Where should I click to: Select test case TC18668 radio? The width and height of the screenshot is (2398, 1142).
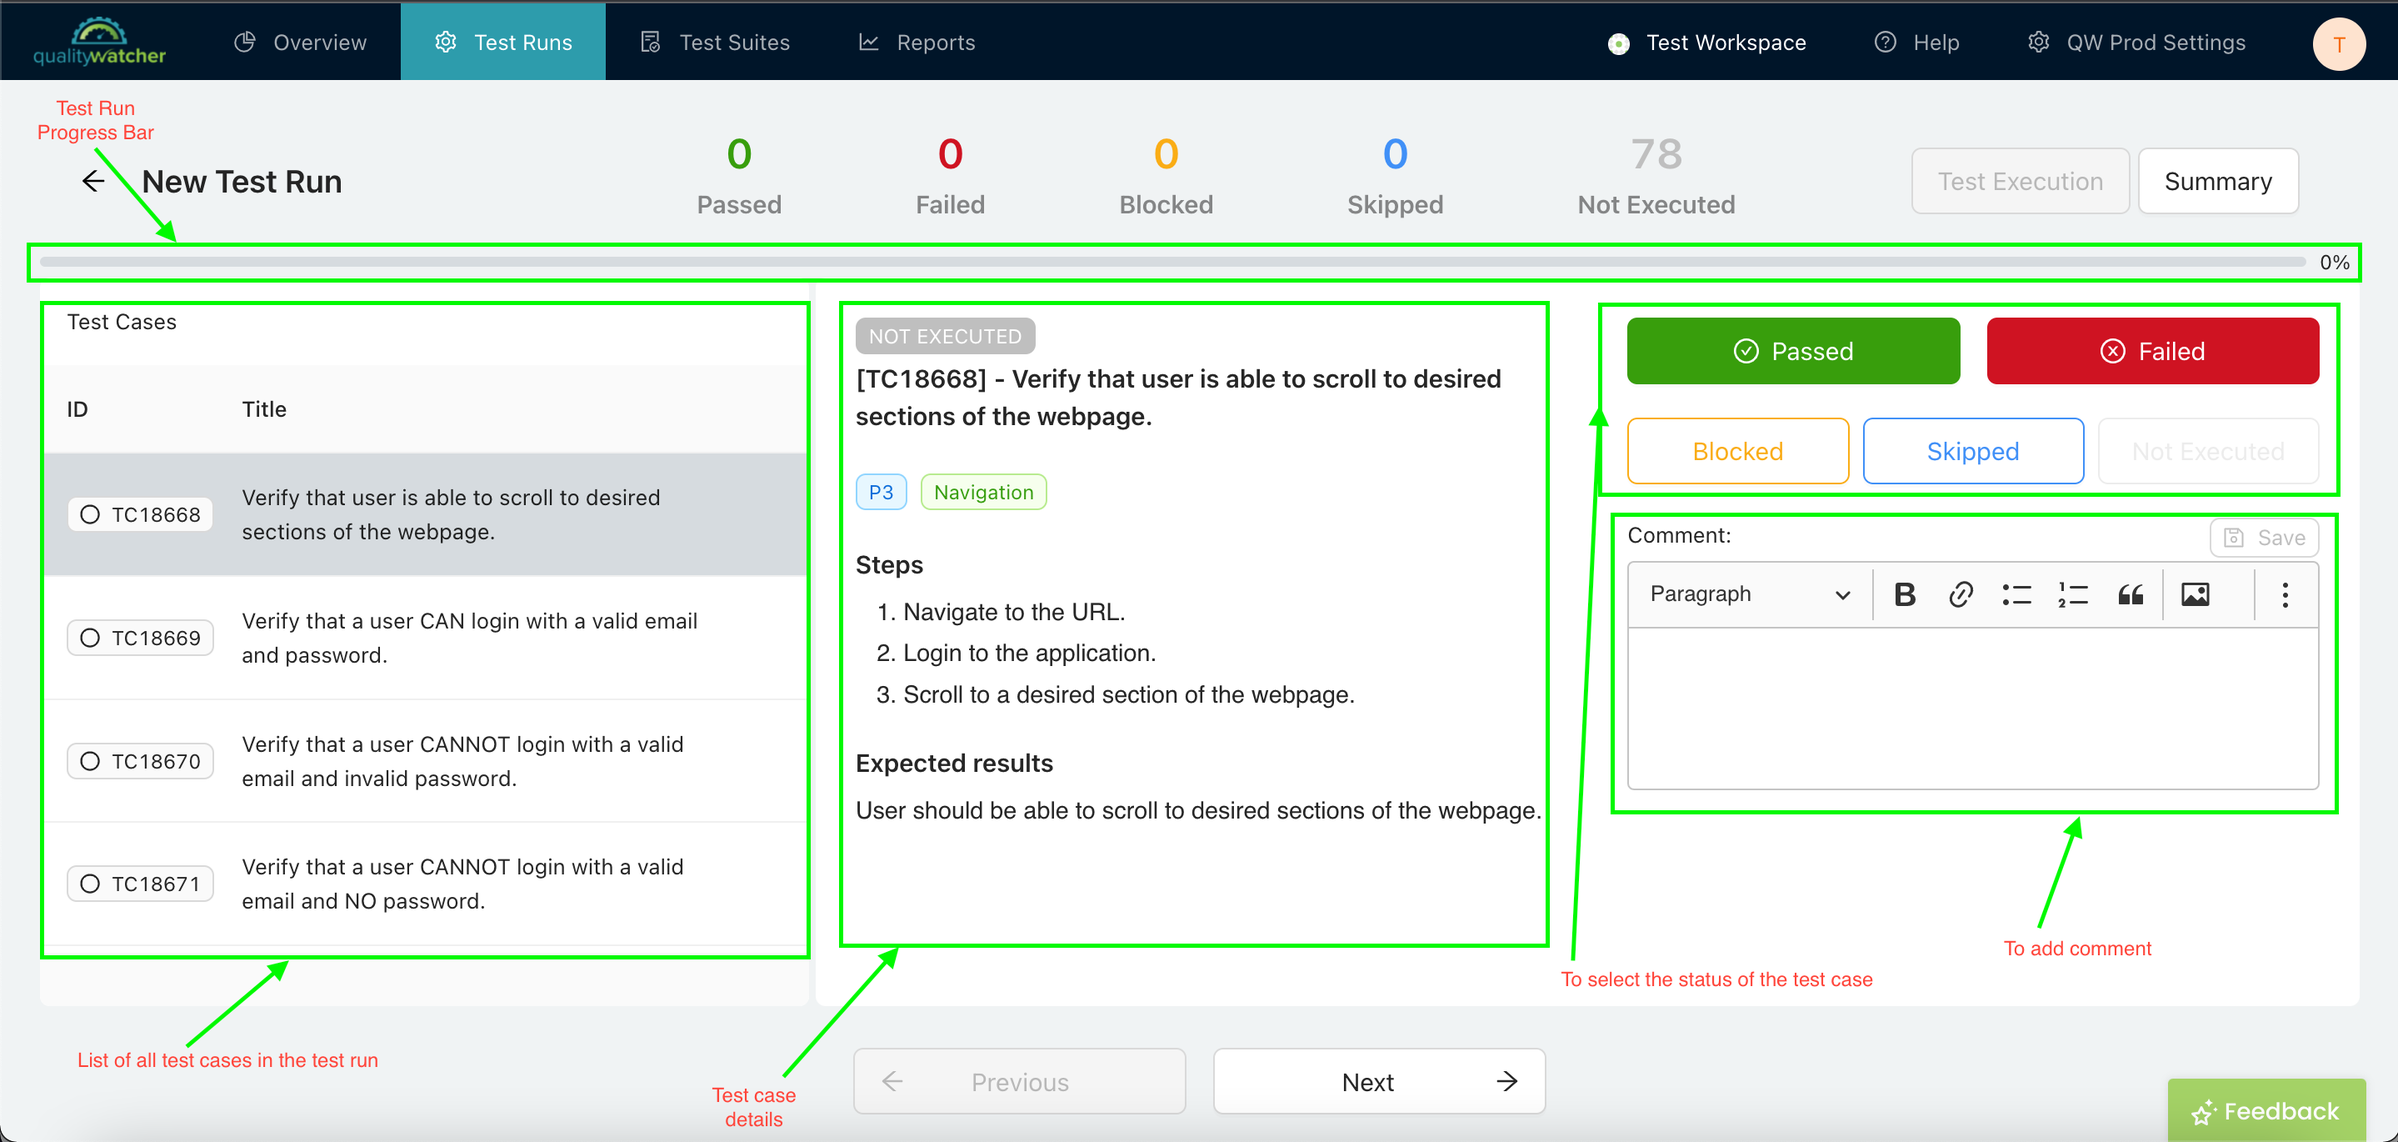click(x=90, y=514)
